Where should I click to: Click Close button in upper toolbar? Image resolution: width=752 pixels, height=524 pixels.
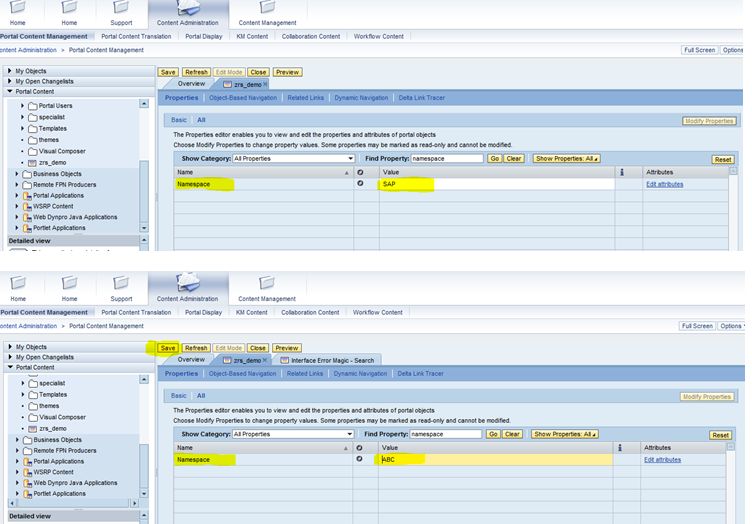coord(258,72)
